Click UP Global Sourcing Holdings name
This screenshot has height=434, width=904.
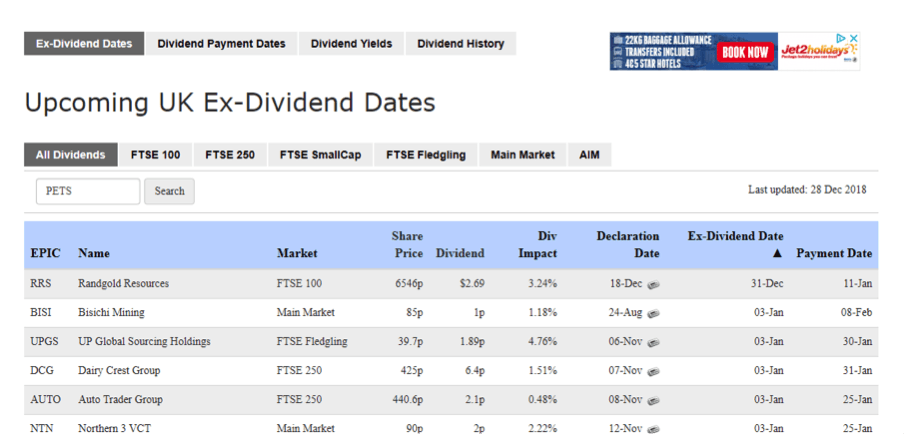[144, 342]
